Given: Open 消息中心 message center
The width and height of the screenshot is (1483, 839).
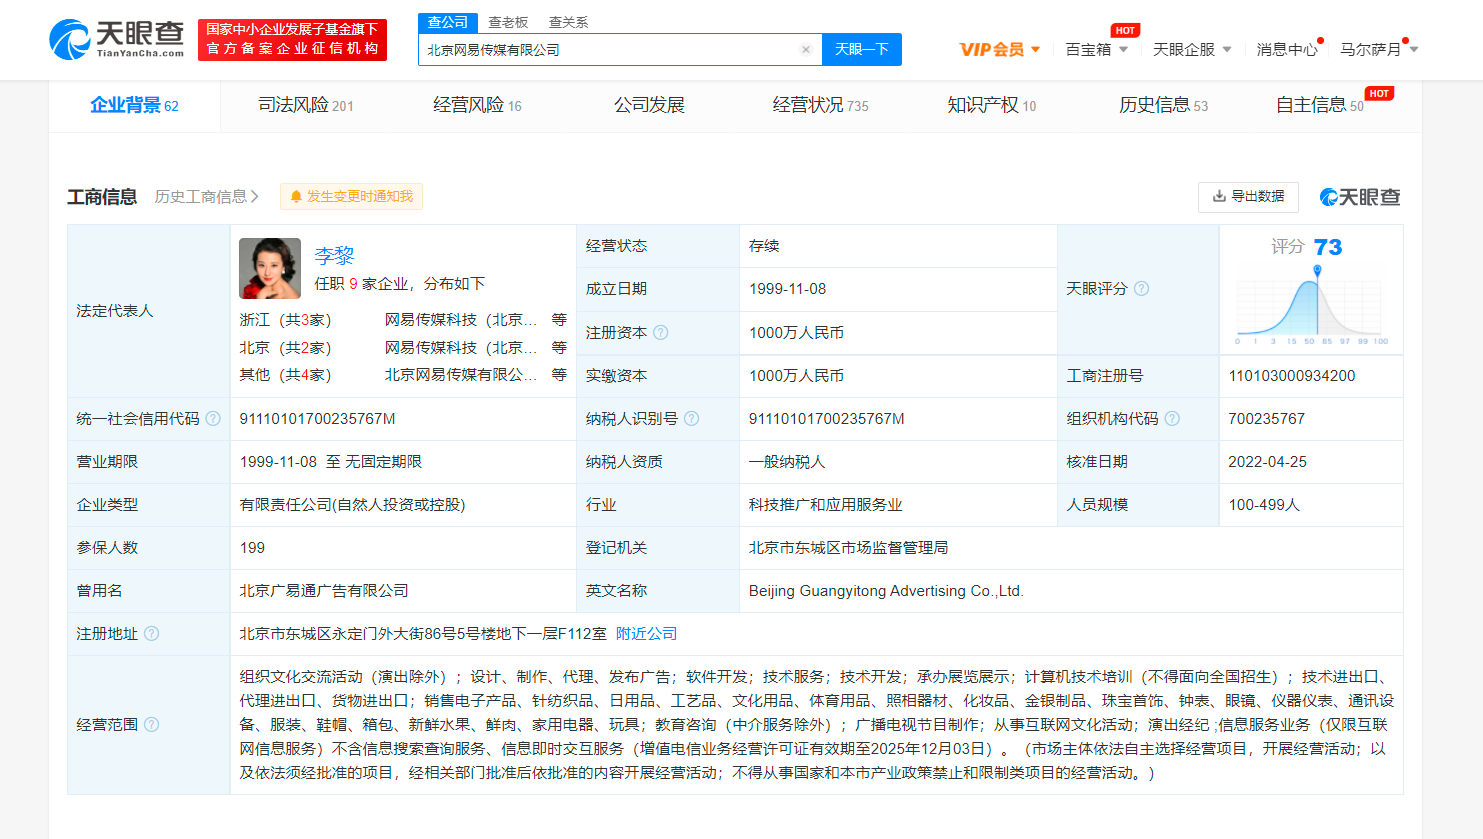Looking at the screenshot, I should (1287, 49).
